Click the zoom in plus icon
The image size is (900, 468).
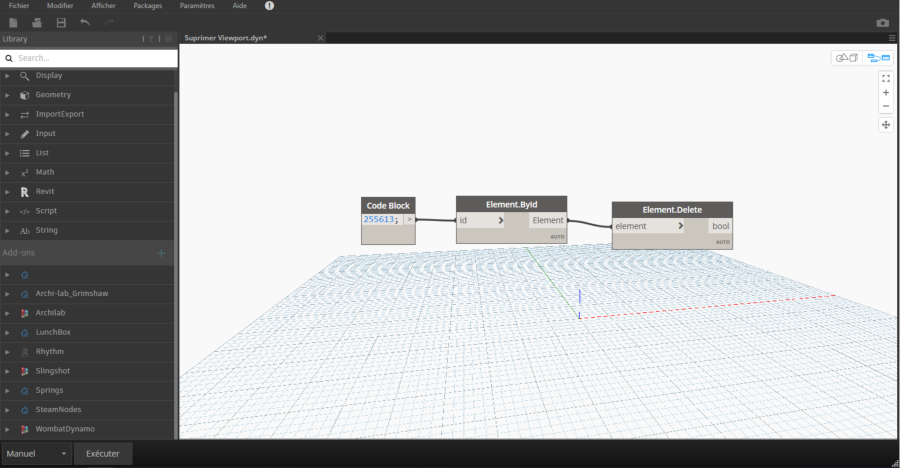coord(886,92)
